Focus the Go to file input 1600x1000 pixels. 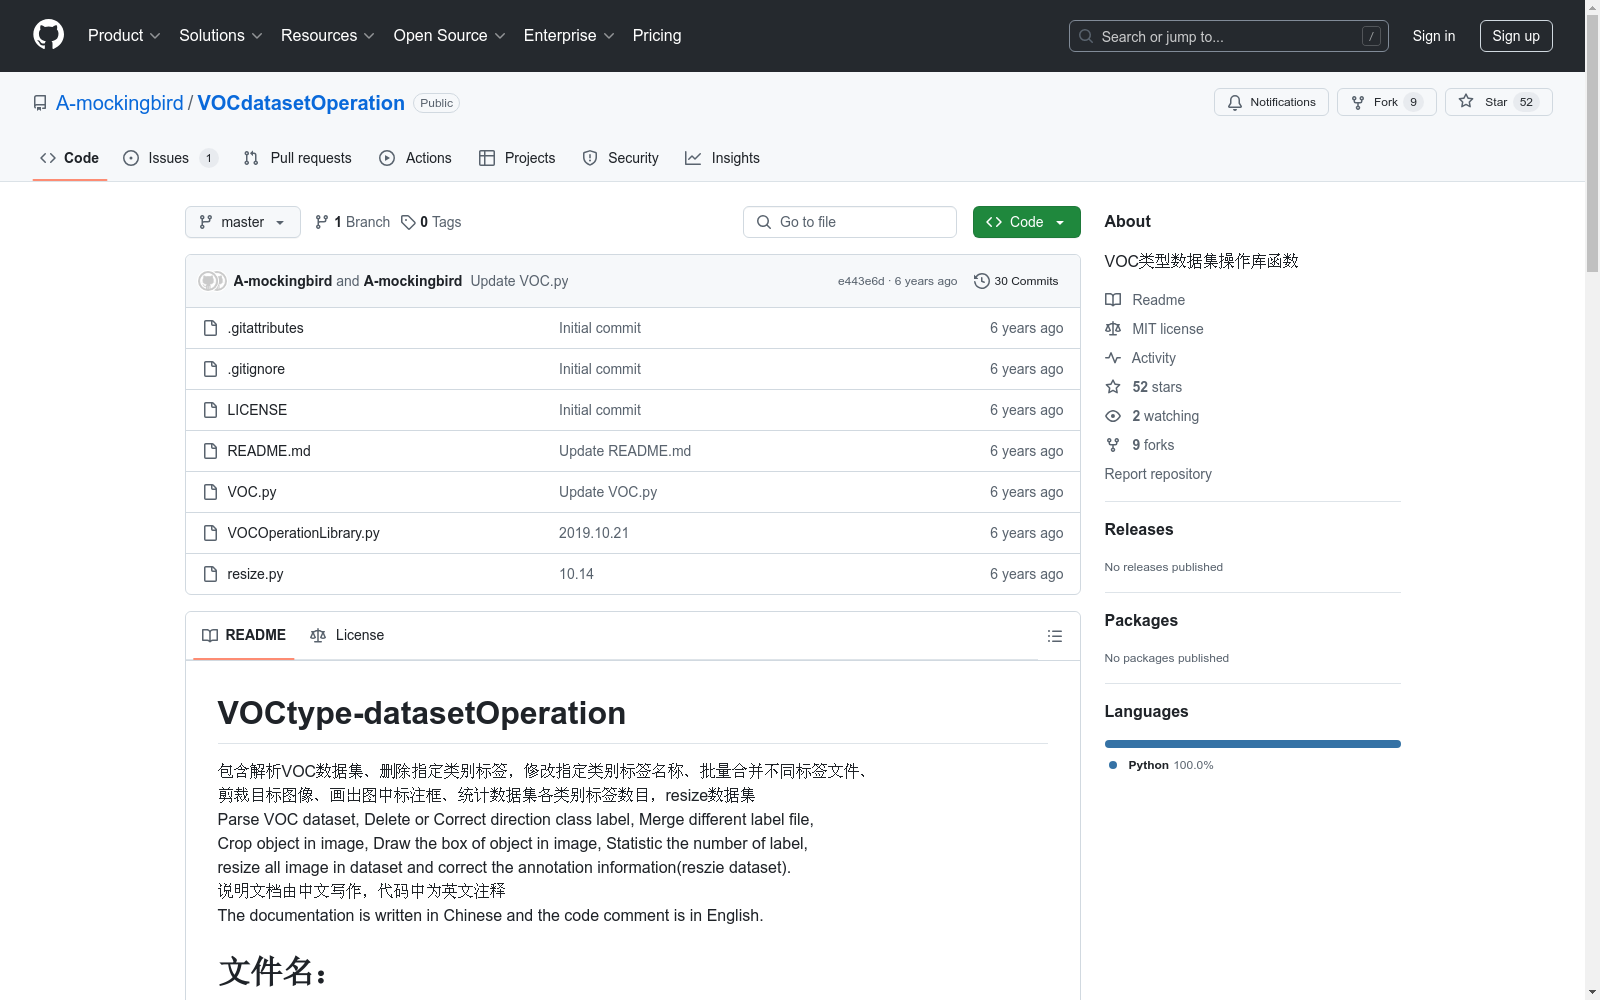[x=850, y=222]
